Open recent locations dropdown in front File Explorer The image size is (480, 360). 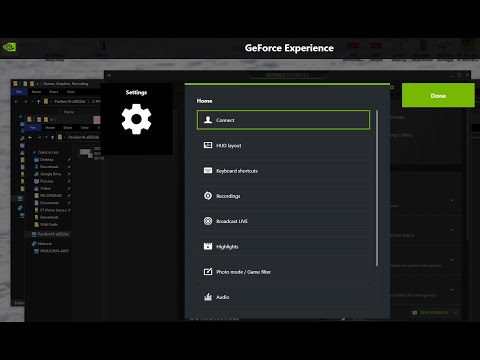(46, 137)
